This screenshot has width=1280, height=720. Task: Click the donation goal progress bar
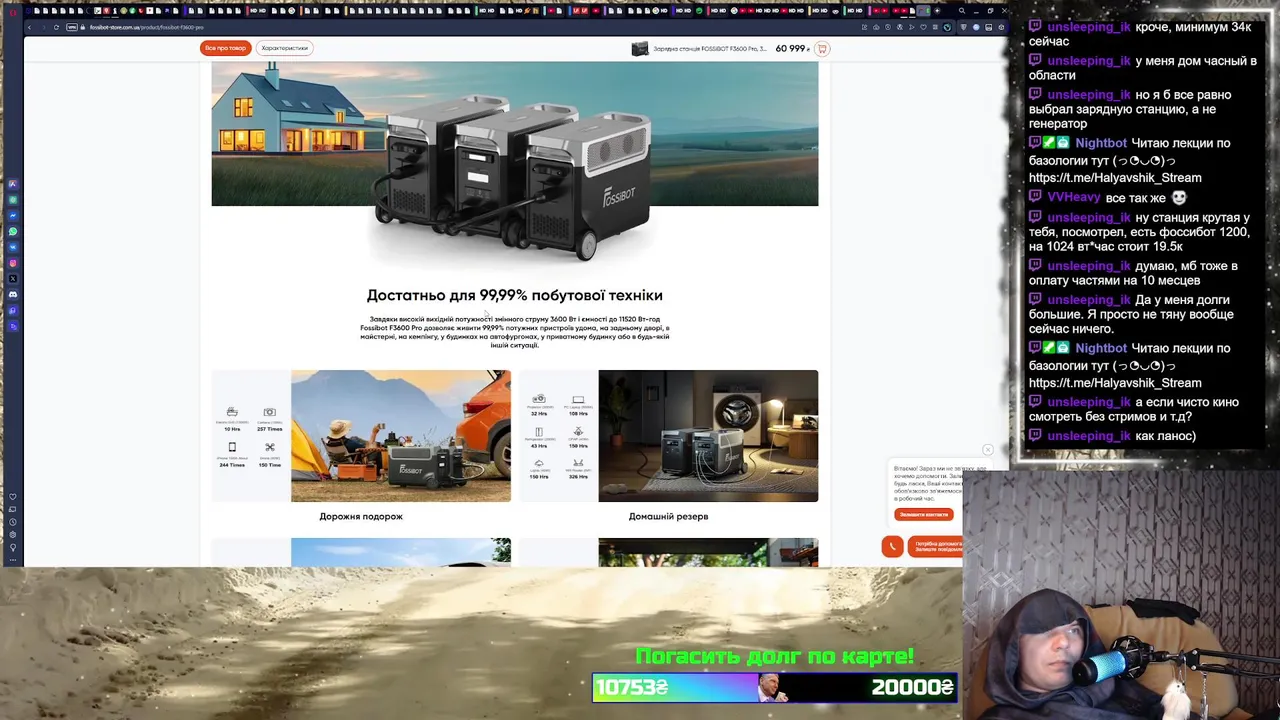click(x=775, y=688)
